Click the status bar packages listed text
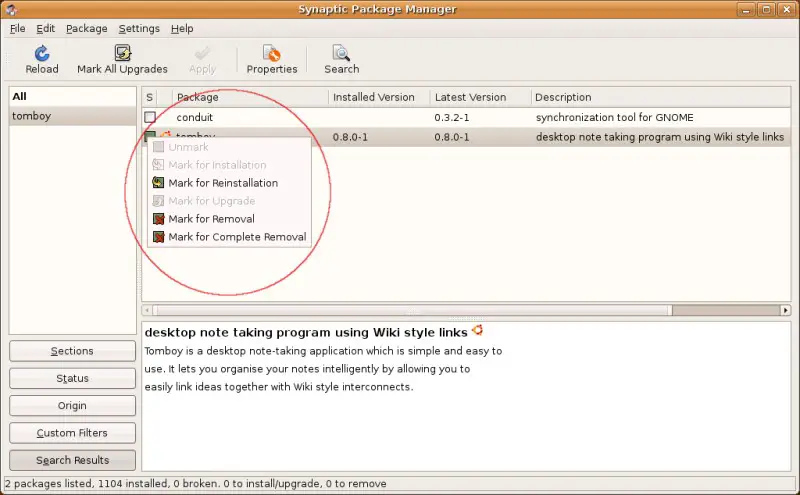 (x=196, y=483)
